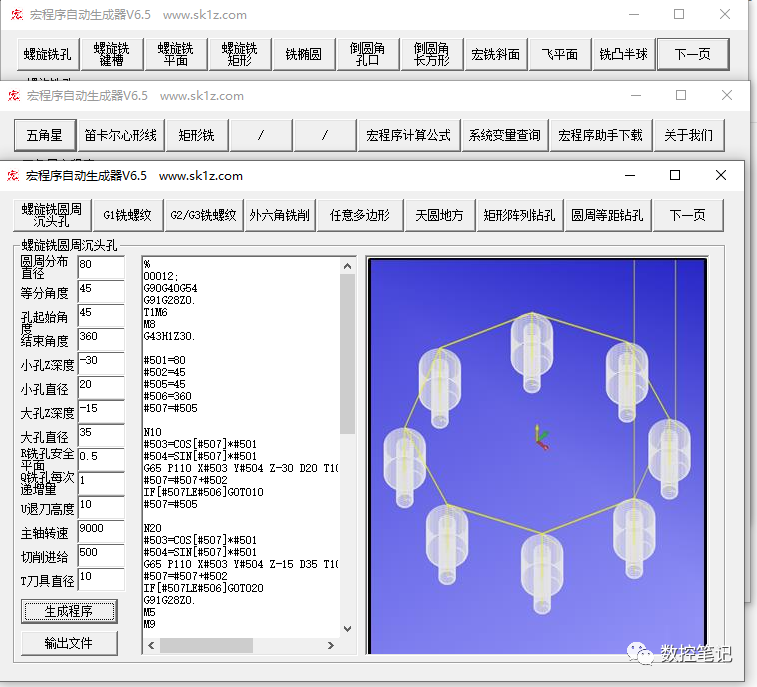Click the 圆周分布直径 field
Viewport: 757px width, 687px height.
101,267
